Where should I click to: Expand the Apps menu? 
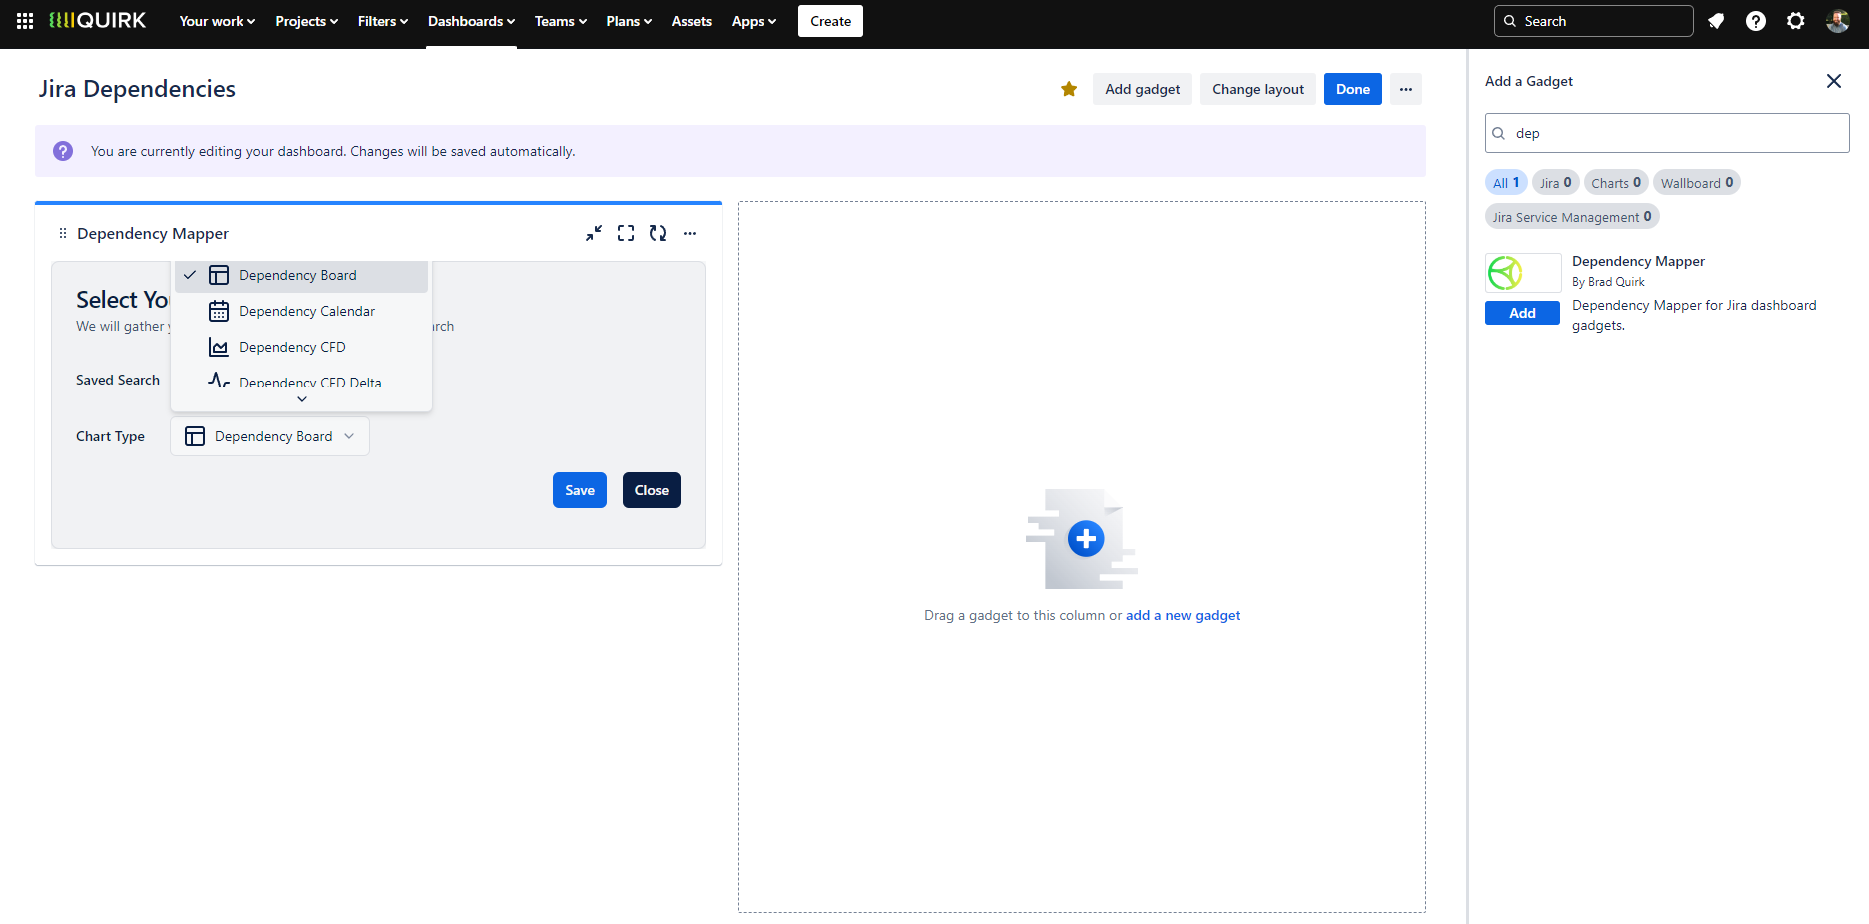coord(754,21)
